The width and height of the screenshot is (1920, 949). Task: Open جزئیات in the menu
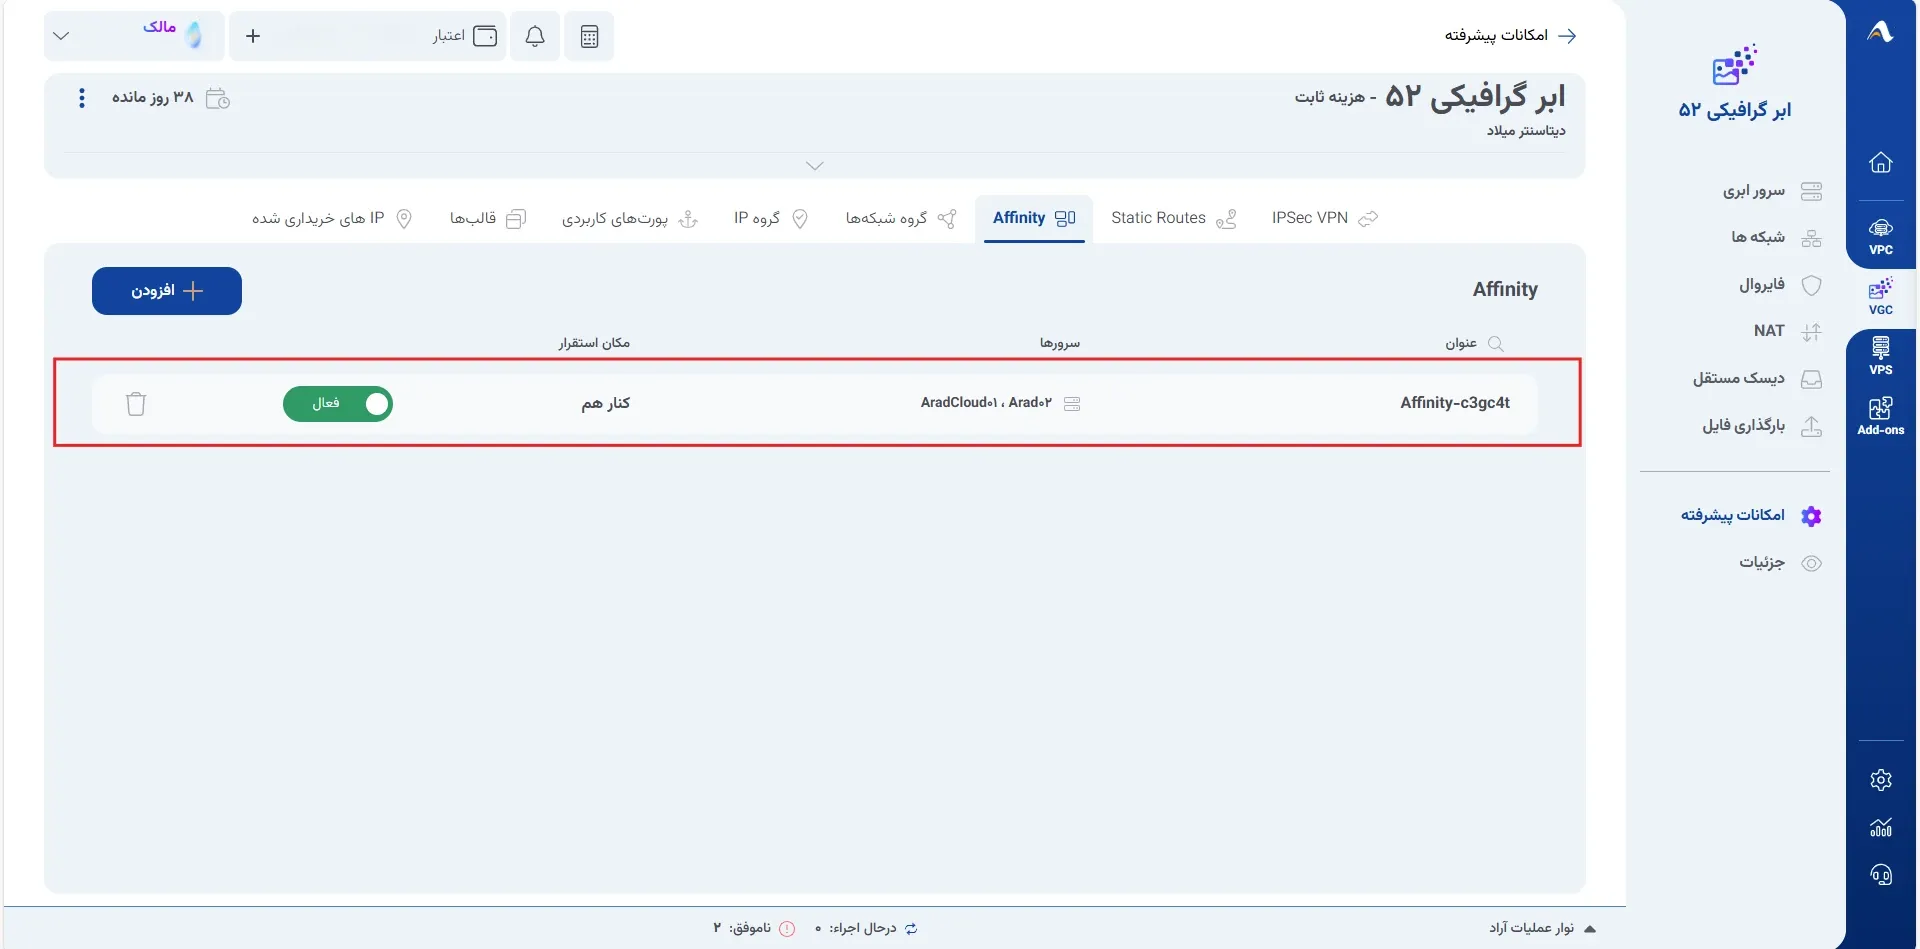(1780, 562)
